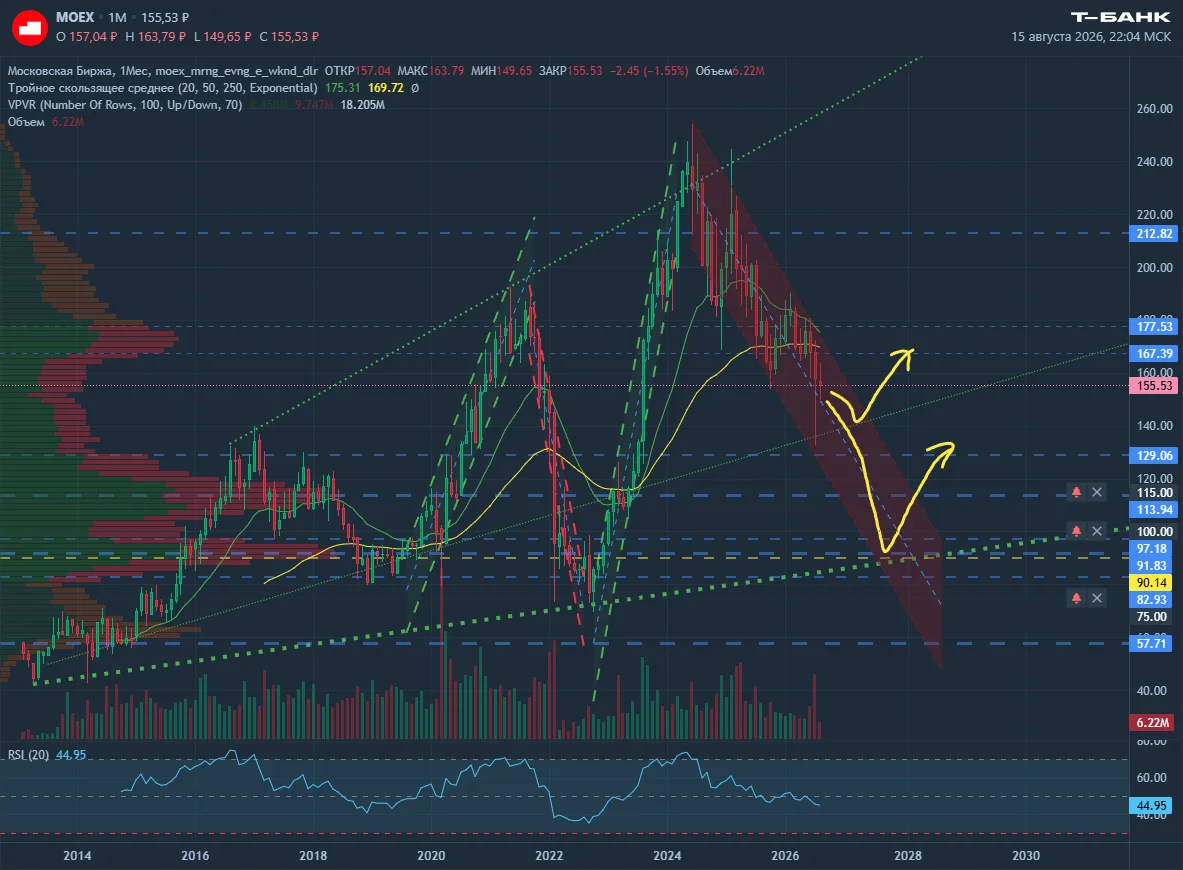Click the 60.00 tick on the RSI axis
This screenshot has height=870, width=1183.
point(1151,777)
